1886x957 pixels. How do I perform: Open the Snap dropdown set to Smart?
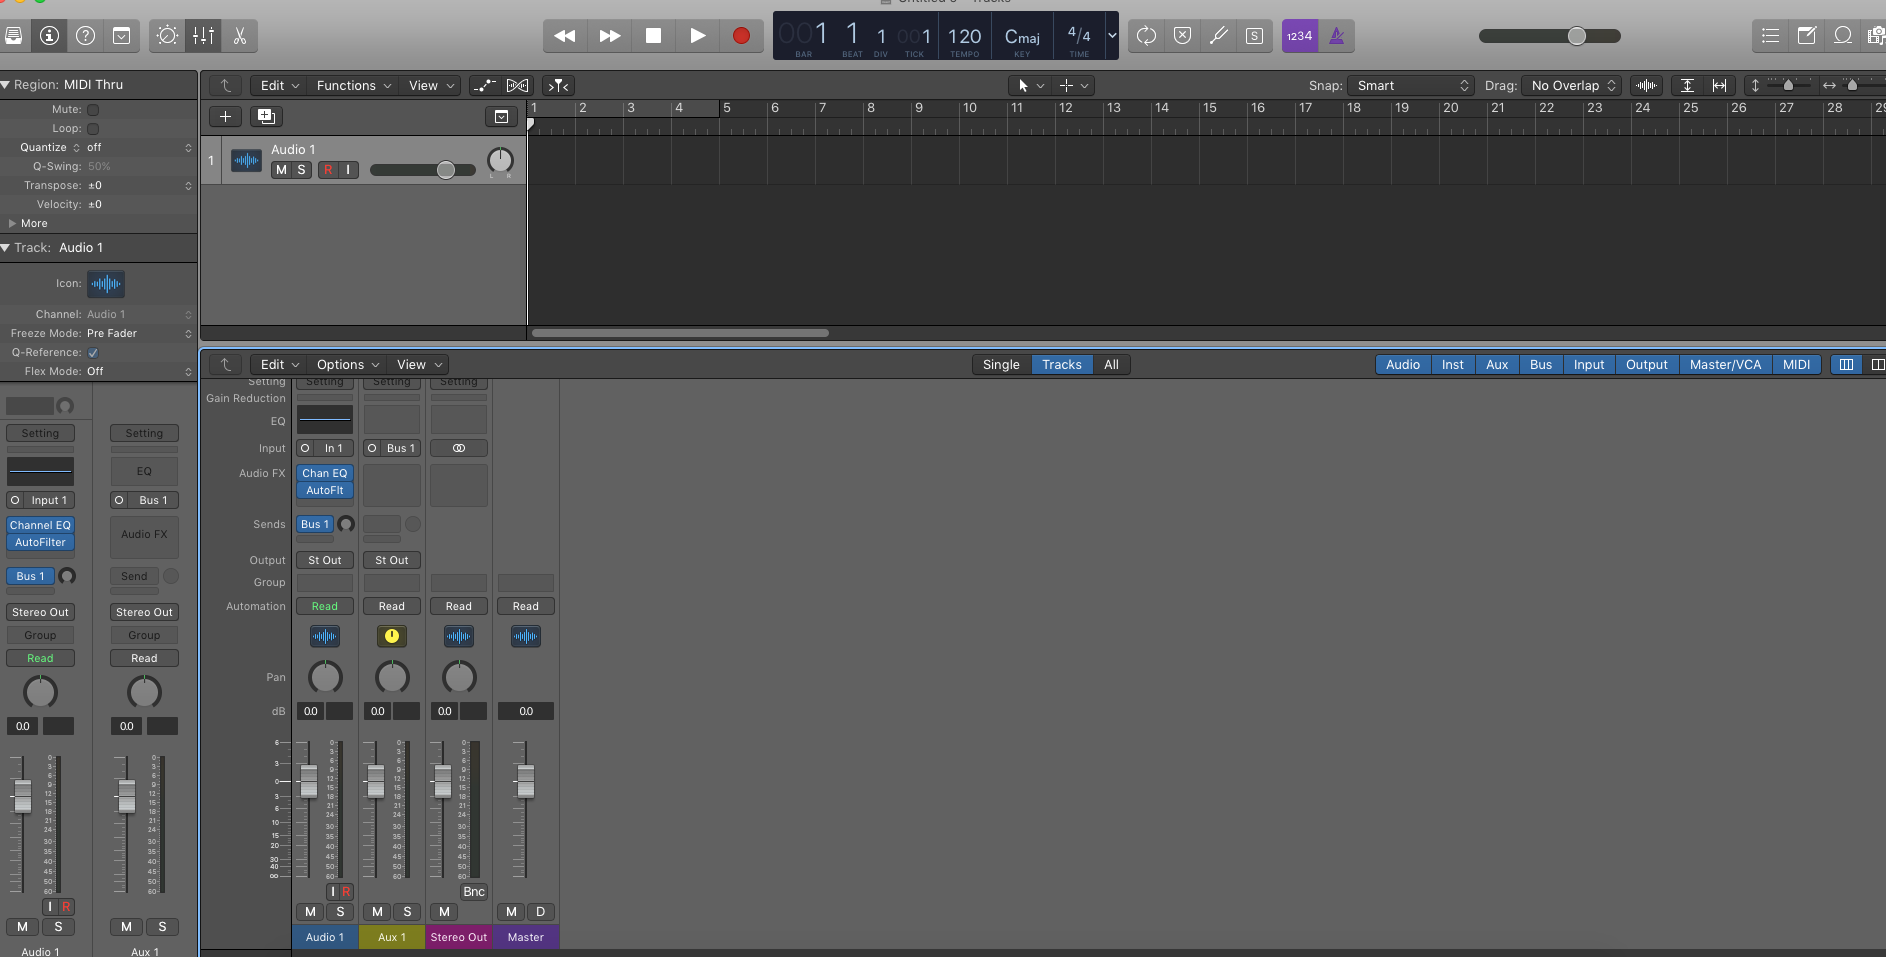1410,85
